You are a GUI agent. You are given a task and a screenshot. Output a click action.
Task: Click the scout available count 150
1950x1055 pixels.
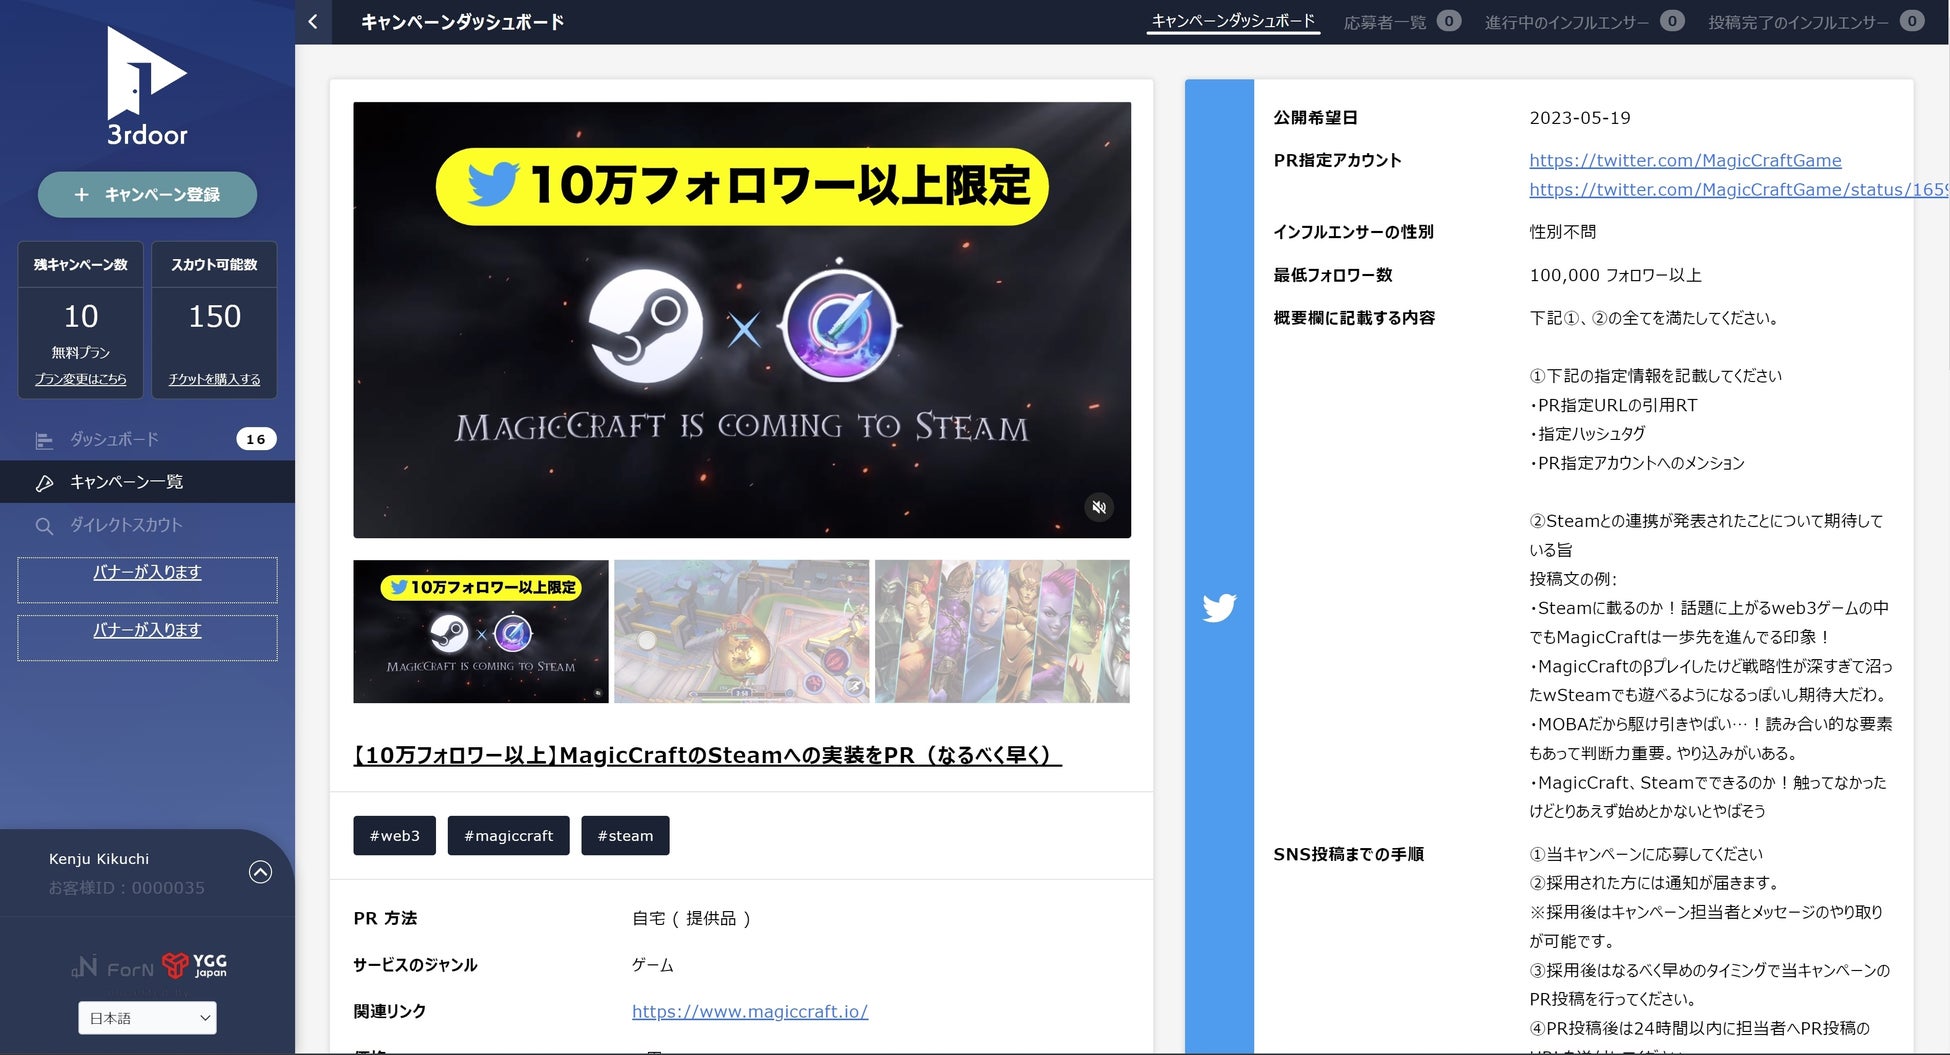tap(215, 316)
